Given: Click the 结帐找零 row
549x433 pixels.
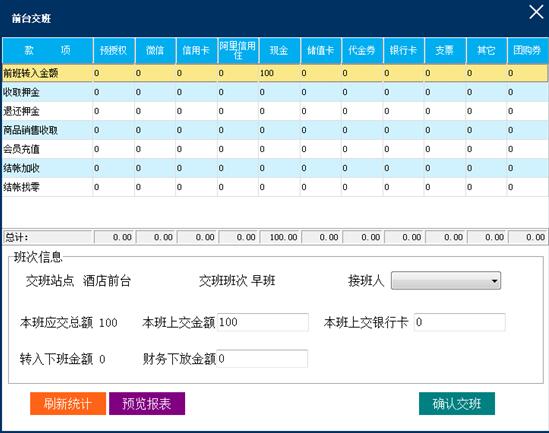Looking at the screenshot, I should pos(275,187).
